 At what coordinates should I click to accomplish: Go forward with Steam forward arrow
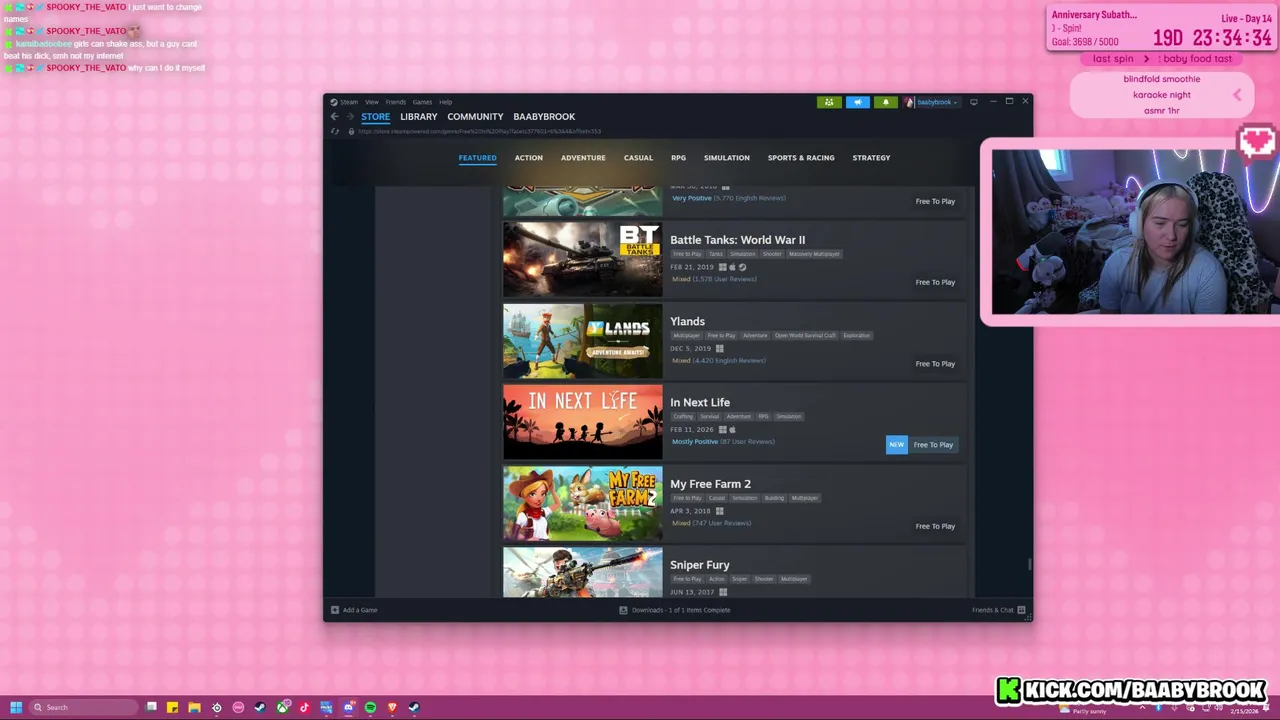[349, 117]
